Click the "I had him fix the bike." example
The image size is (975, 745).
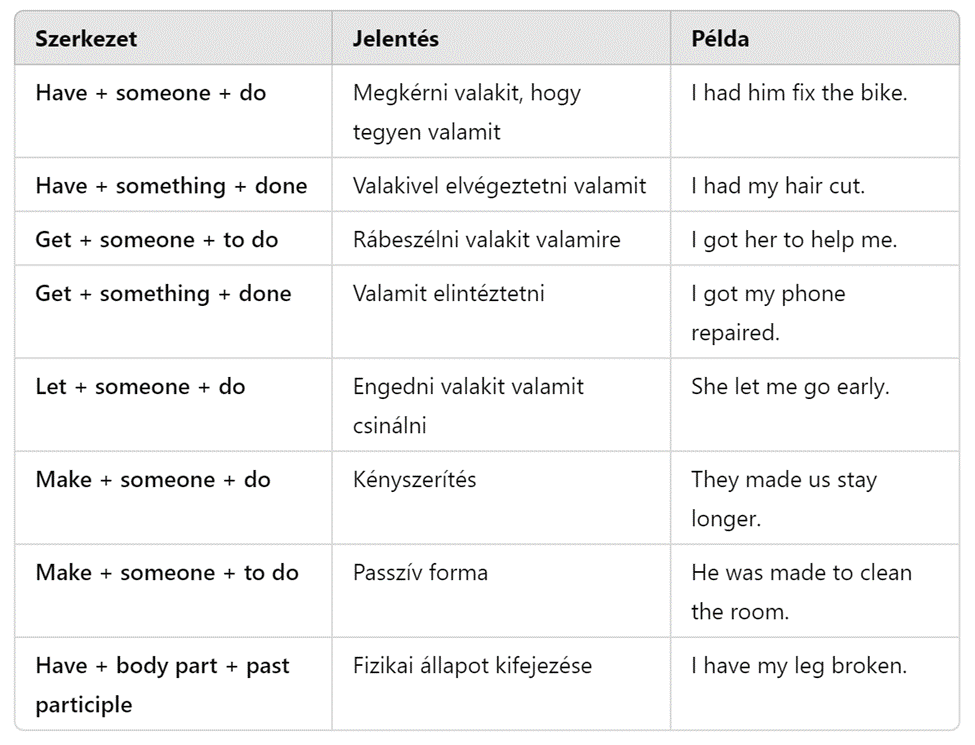pos(799,93)
